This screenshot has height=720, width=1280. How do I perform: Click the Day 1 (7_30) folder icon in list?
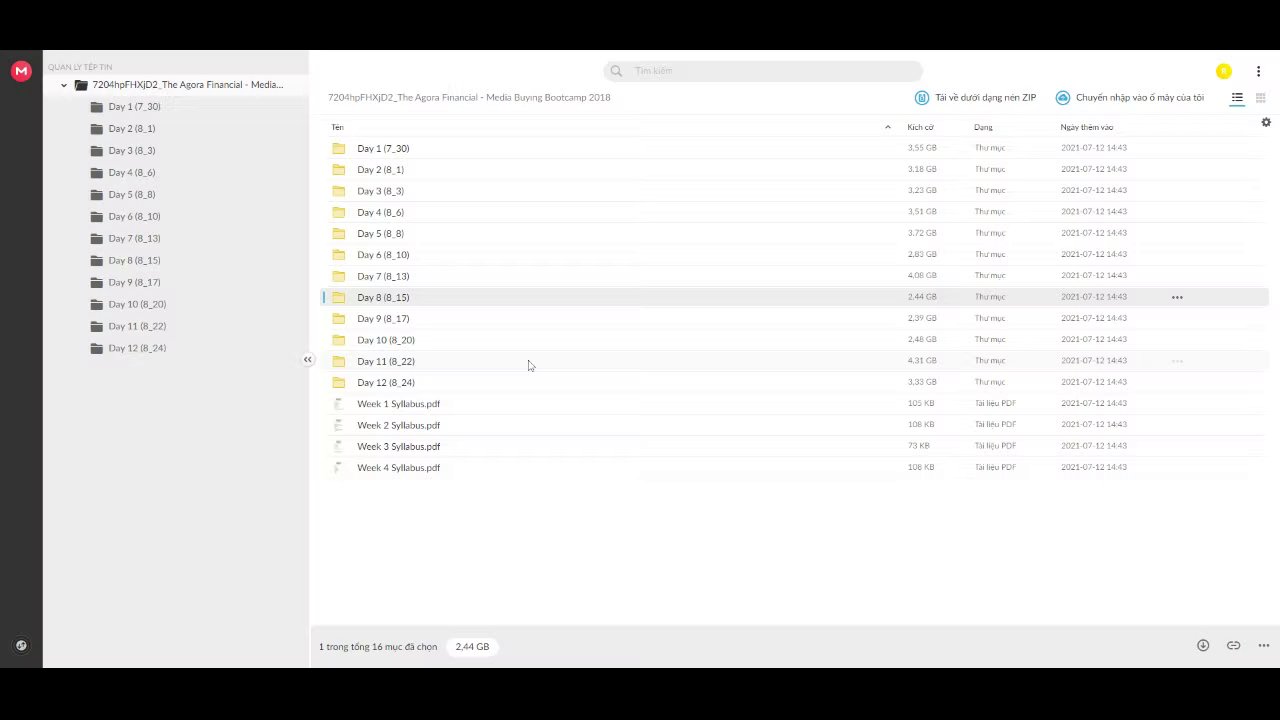(338, 148)
